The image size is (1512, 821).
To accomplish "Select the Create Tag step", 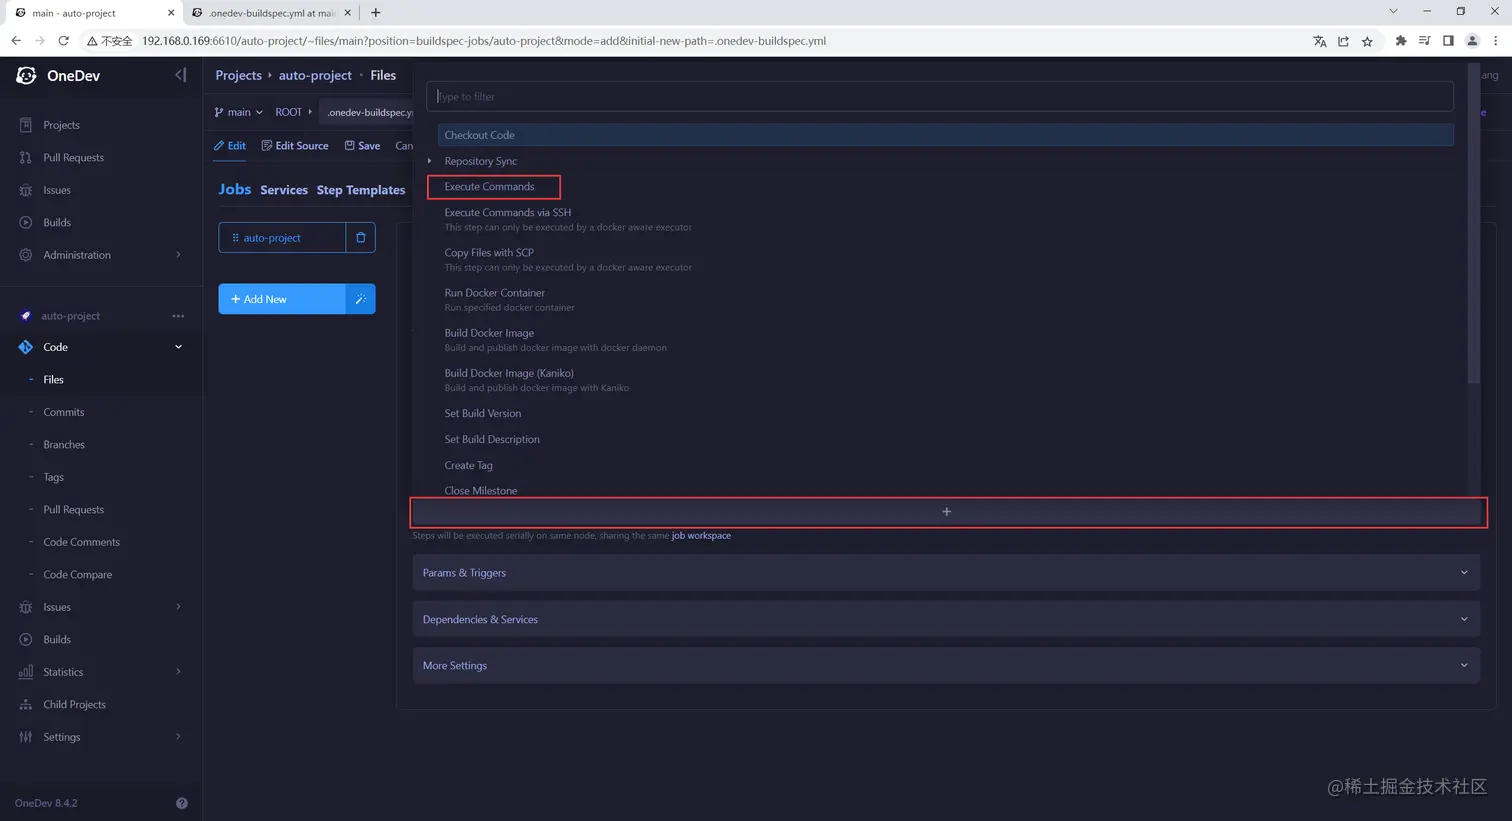I will coord(469,465).
